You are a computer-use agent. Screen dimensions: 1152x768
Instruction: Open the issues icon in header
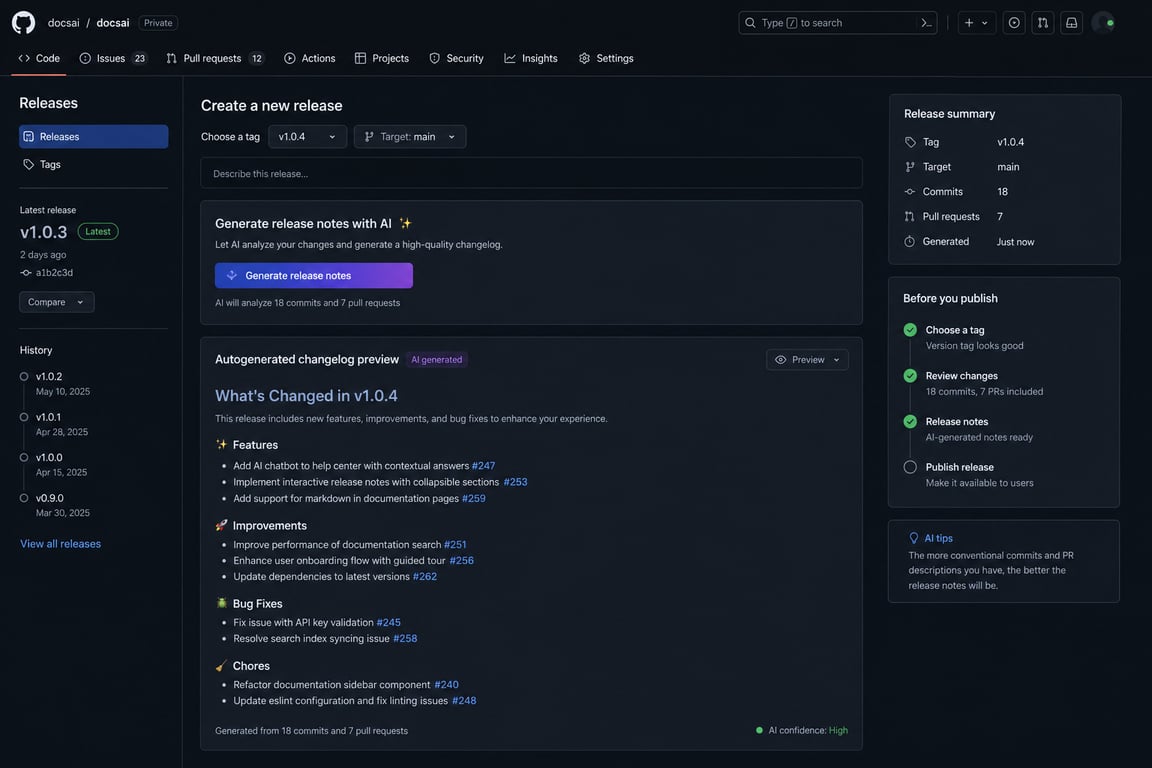pyautogui.click(x=1014, y=23)
